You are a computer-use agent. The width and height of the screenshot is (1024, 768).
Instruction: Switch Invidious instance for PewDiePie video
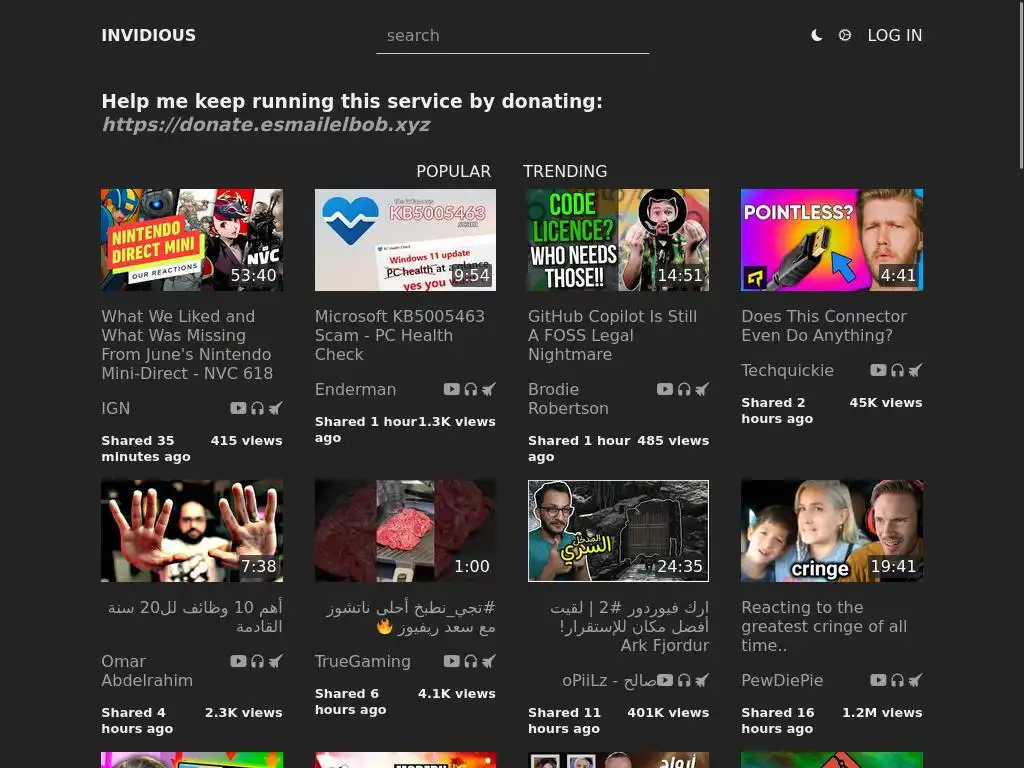pyautogui.click(x=916, y=680)
